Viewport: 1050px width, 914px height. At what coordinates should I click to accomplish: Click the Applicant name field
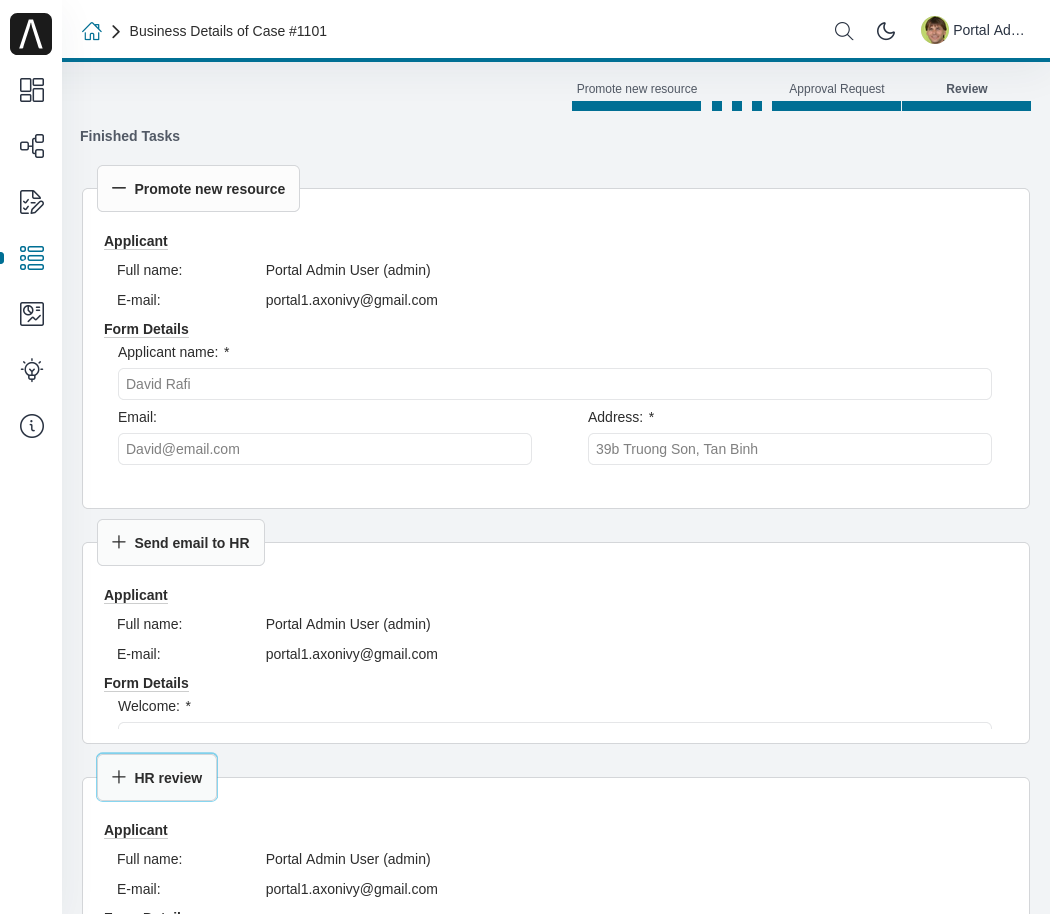[554, 384]
